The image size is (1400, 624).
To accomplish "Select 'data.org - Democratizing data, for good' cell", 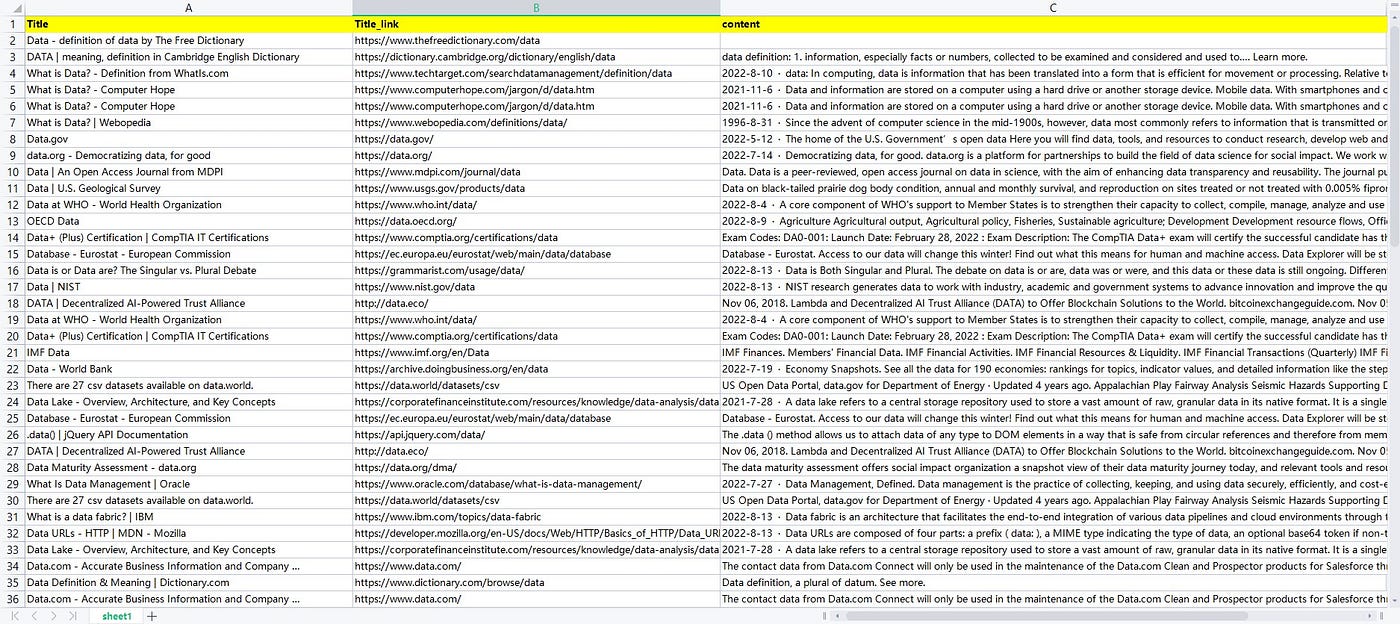I will click(x=189, y=156).
